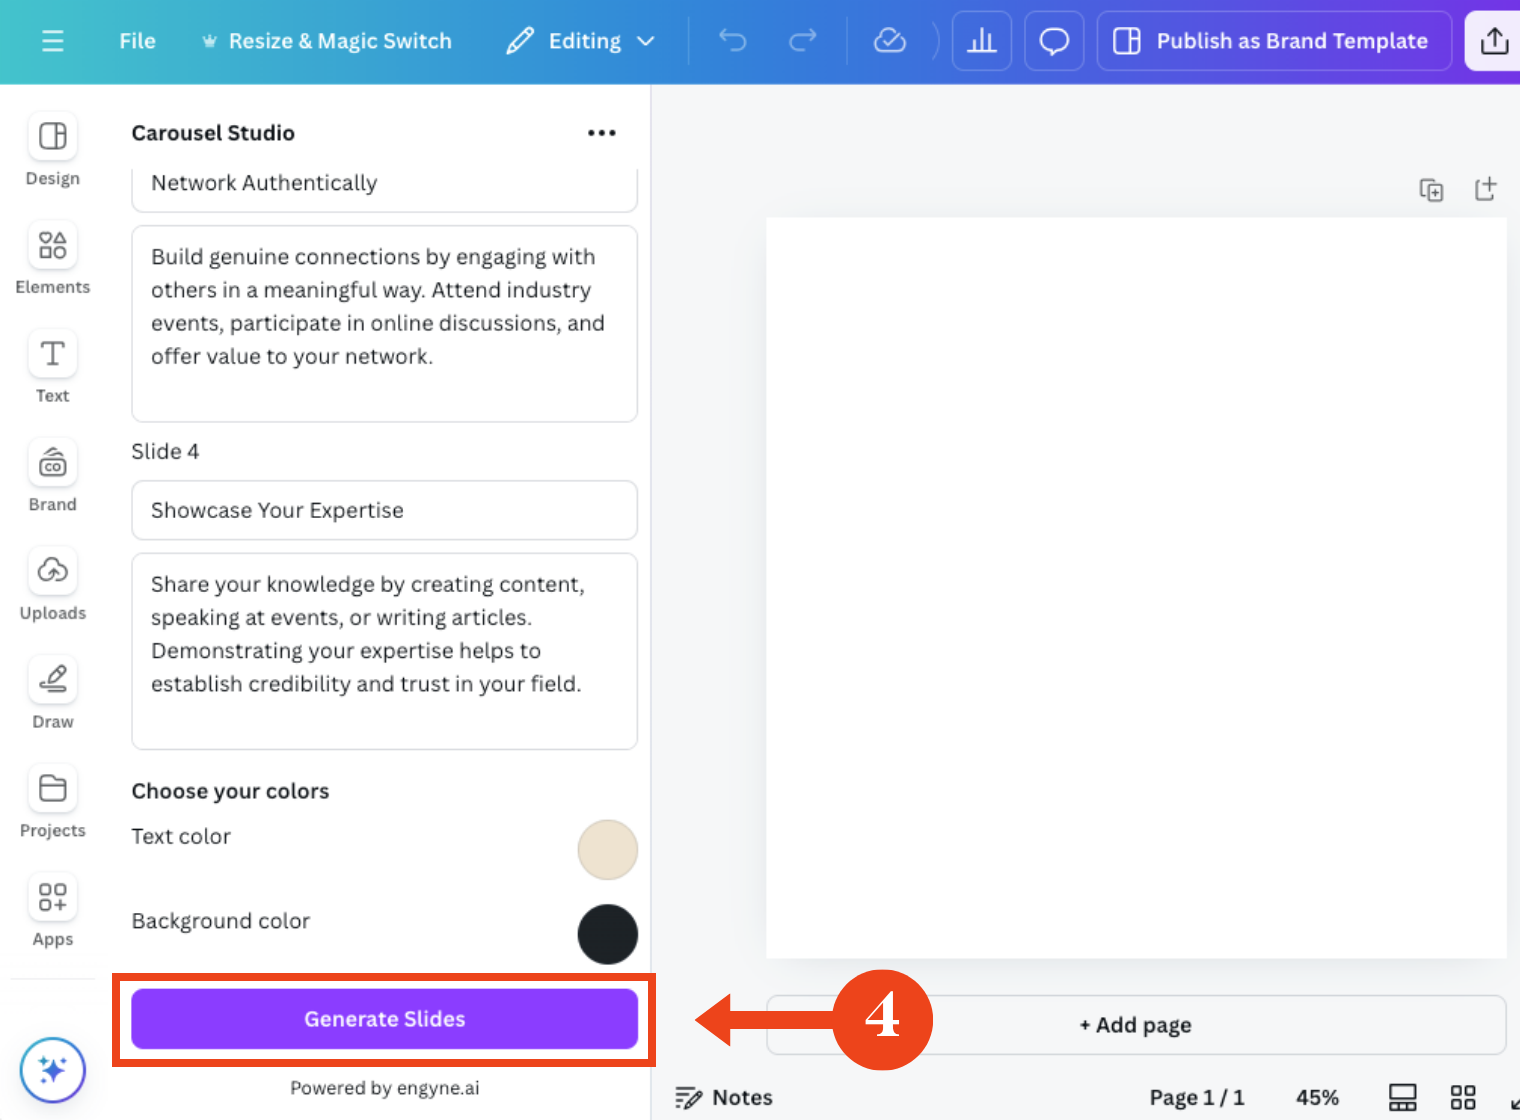Browse Apps in the sidebar
The image size is (1520, 1120).
pyautogui.click(x=52, y=910)
